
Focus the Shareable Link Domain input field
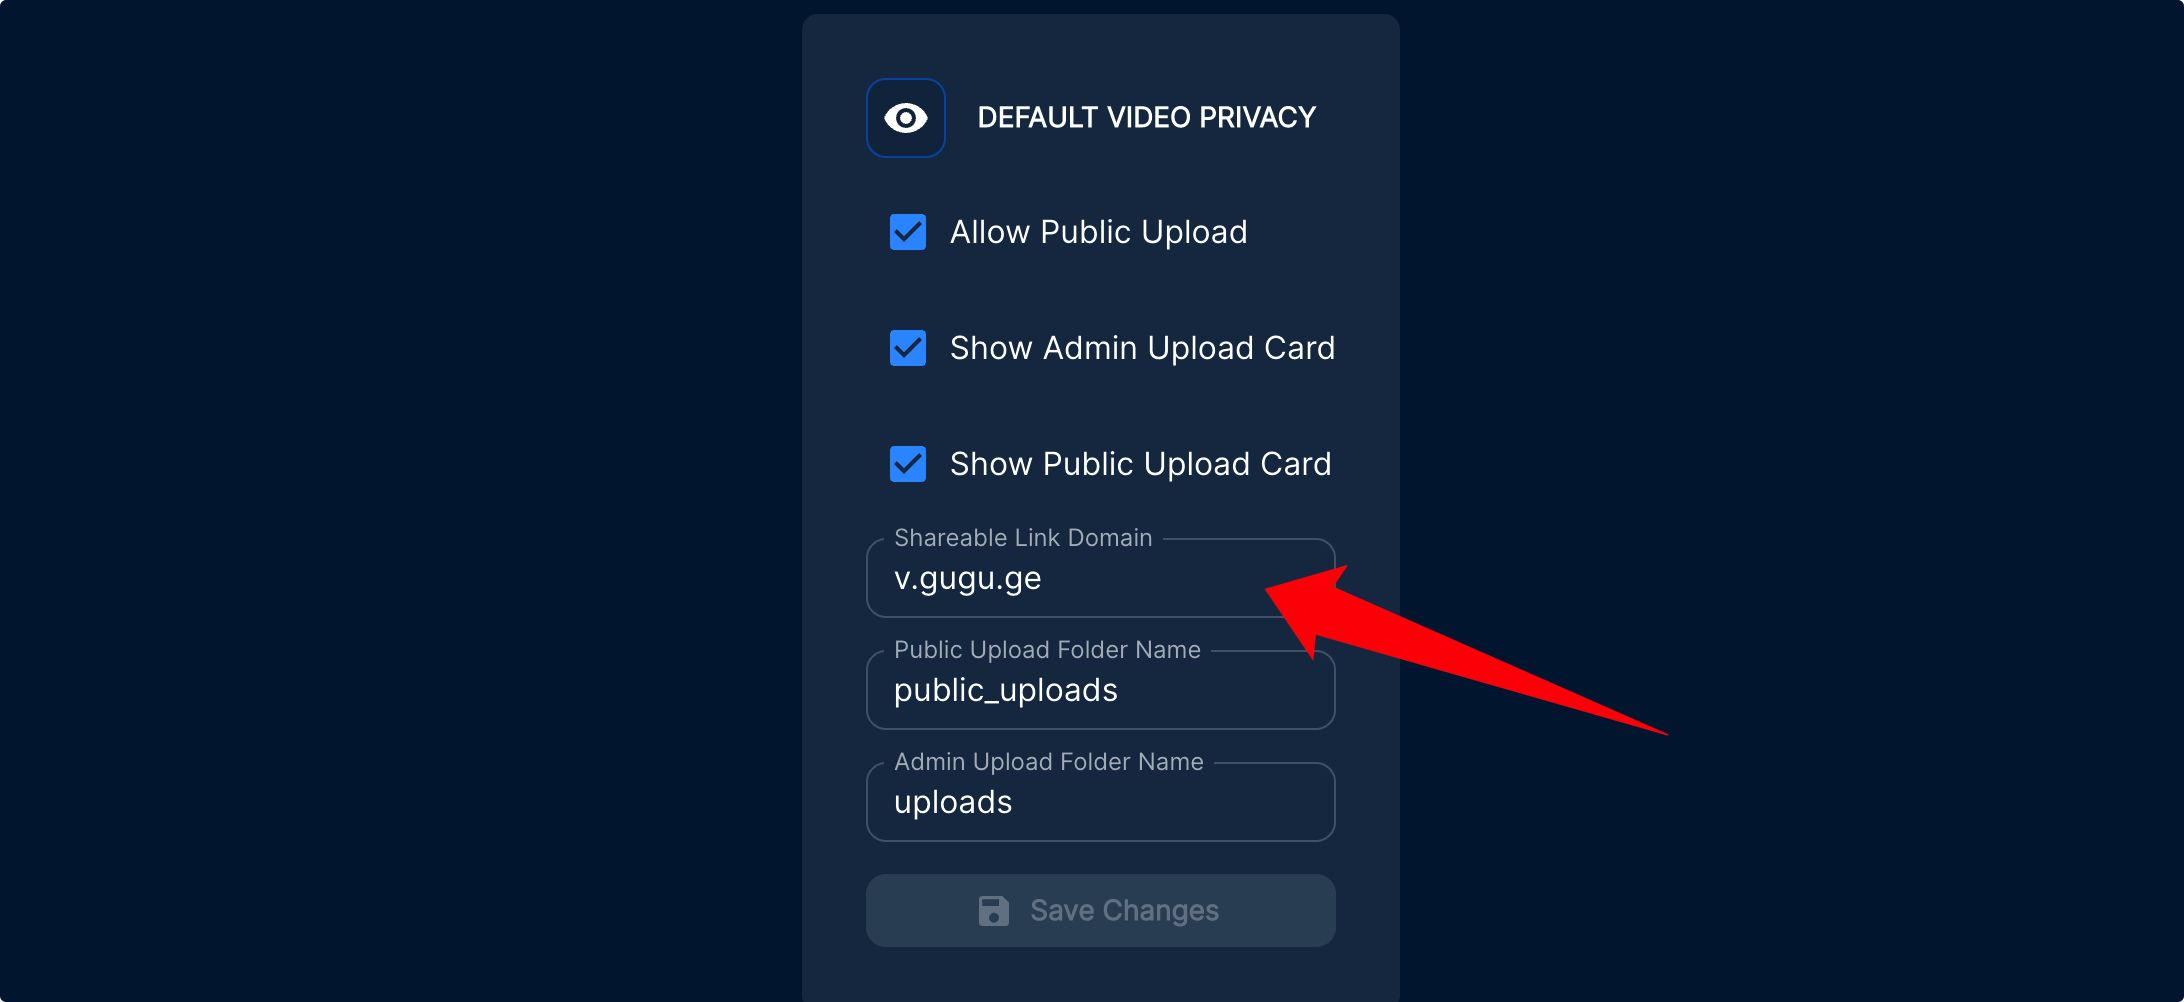(x=1101, y=578)
